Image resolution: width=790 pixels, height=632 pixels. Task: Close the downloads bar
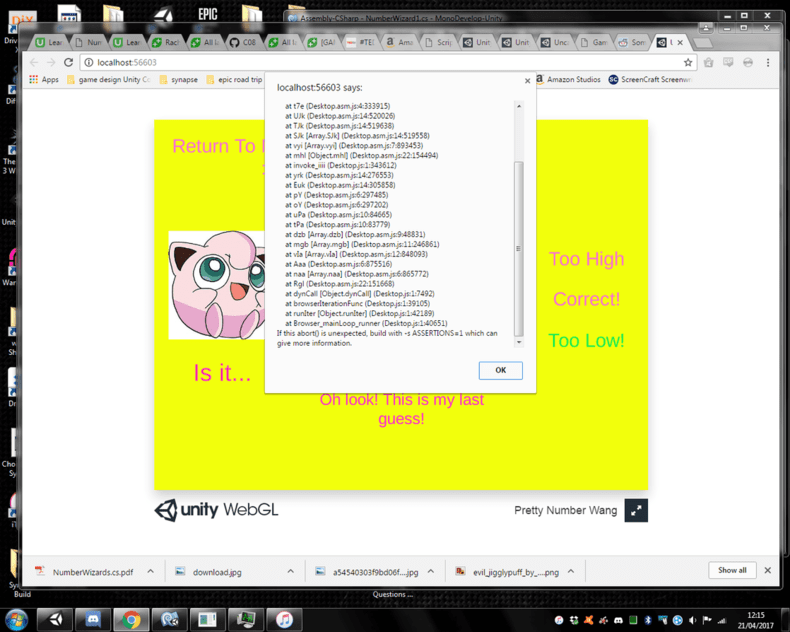(x=768, y=570)
